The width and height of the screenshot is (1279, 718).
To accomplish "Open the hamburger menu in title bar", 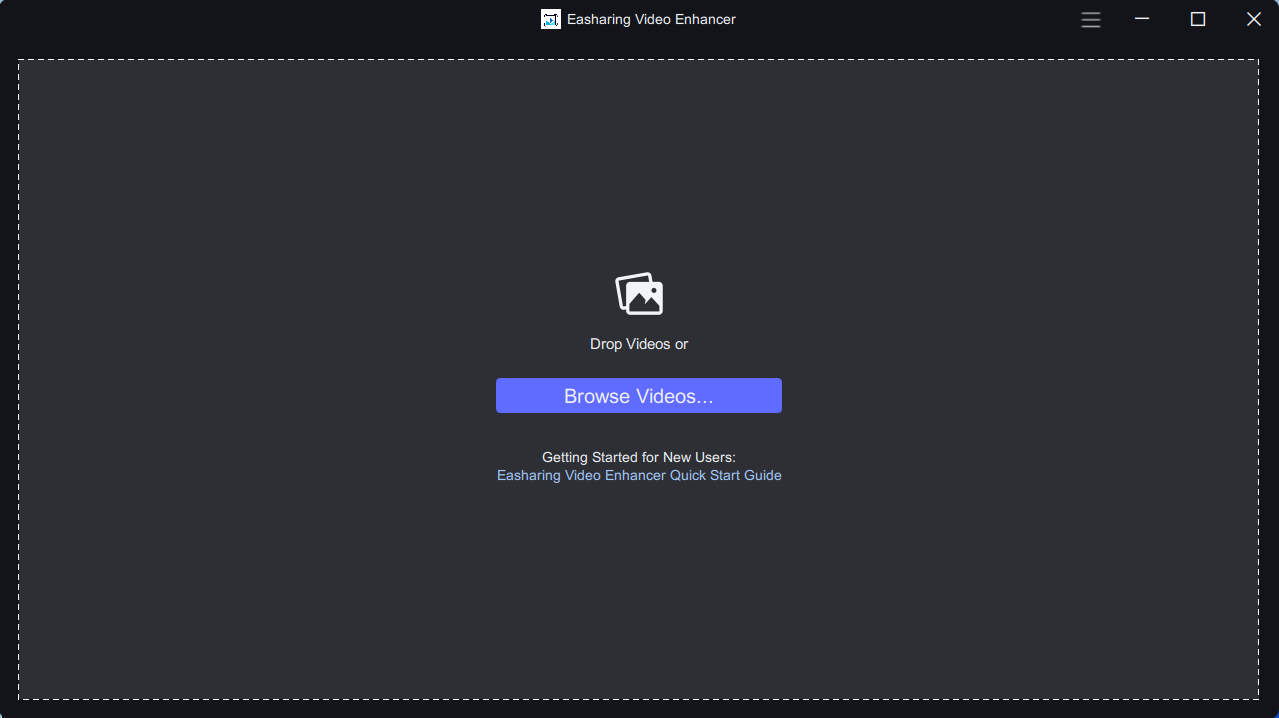I will (1091, 19).
